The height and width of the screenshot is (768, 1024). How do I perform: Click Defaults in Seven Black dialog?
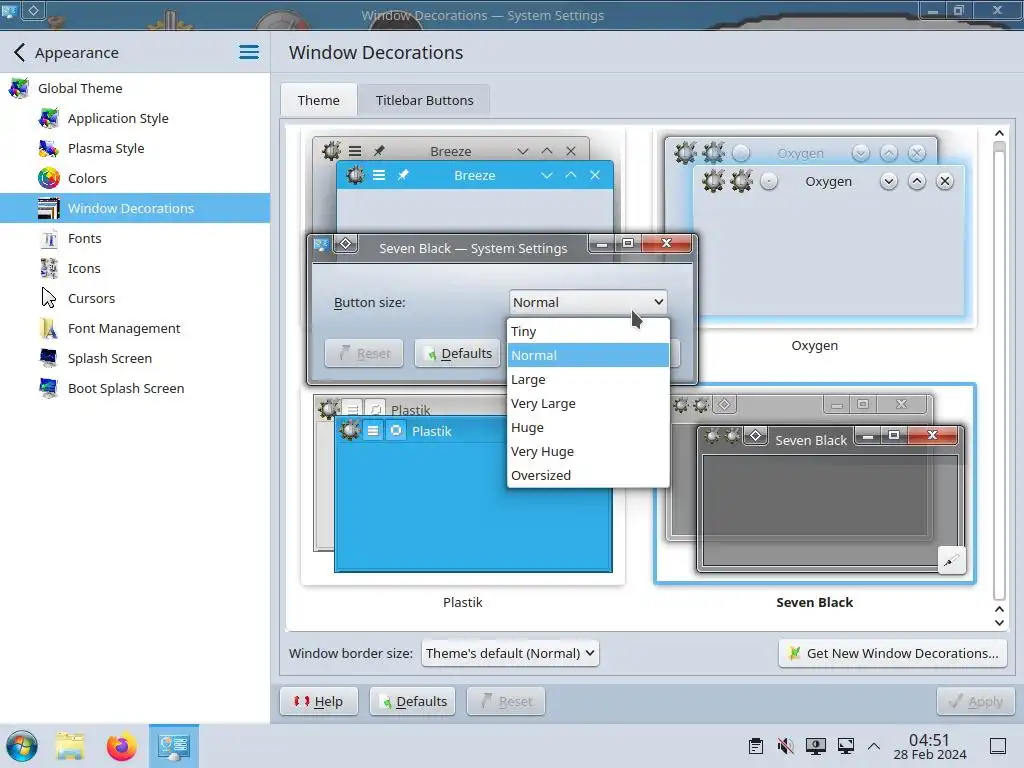[x=460, y=353]
